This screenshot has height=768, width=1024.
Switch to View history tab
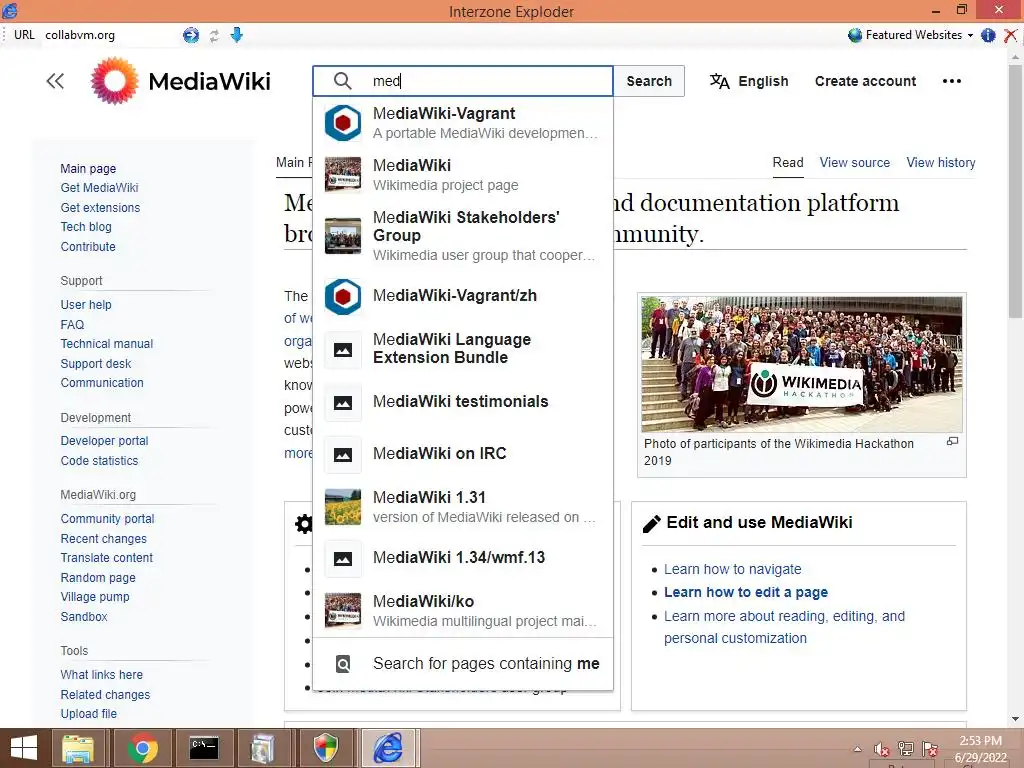940,163
